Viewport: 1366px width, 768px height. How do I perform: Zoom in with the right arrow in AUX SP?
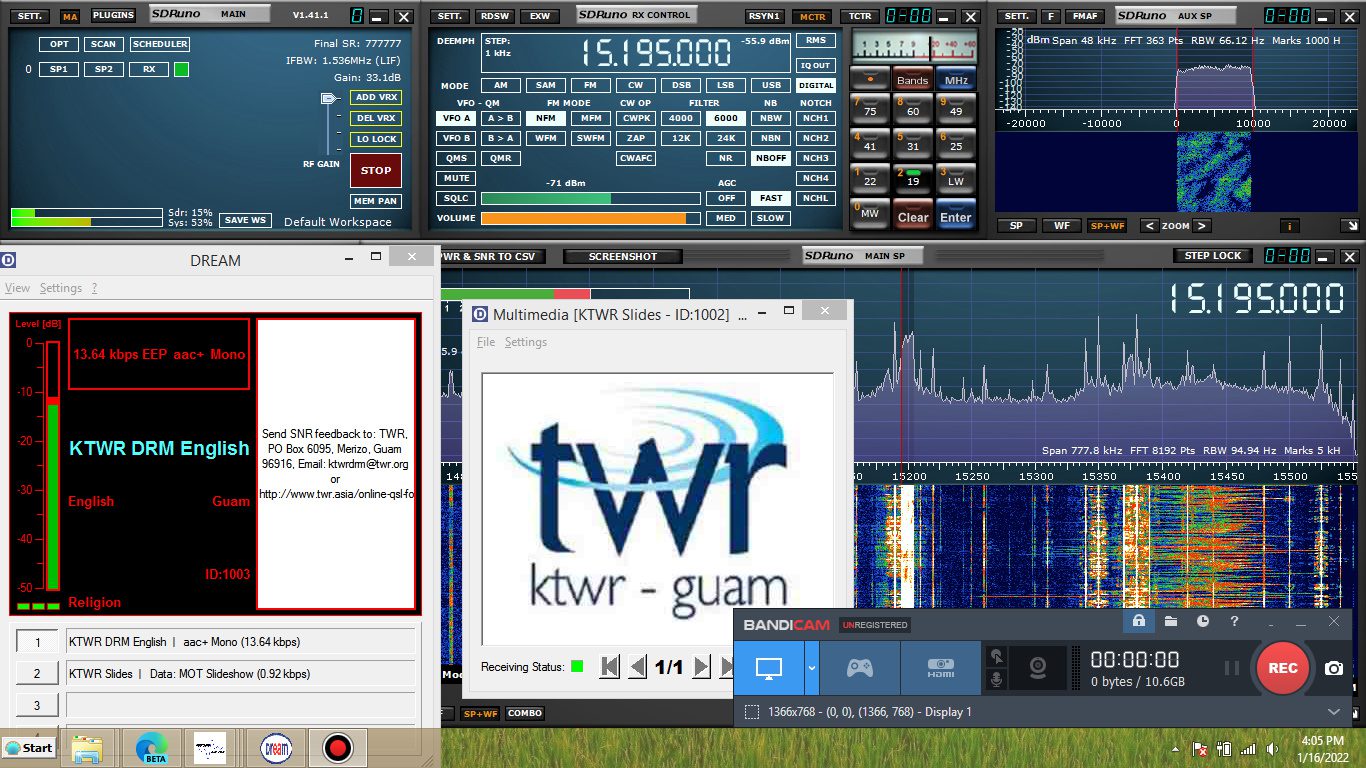[1202, 226]
